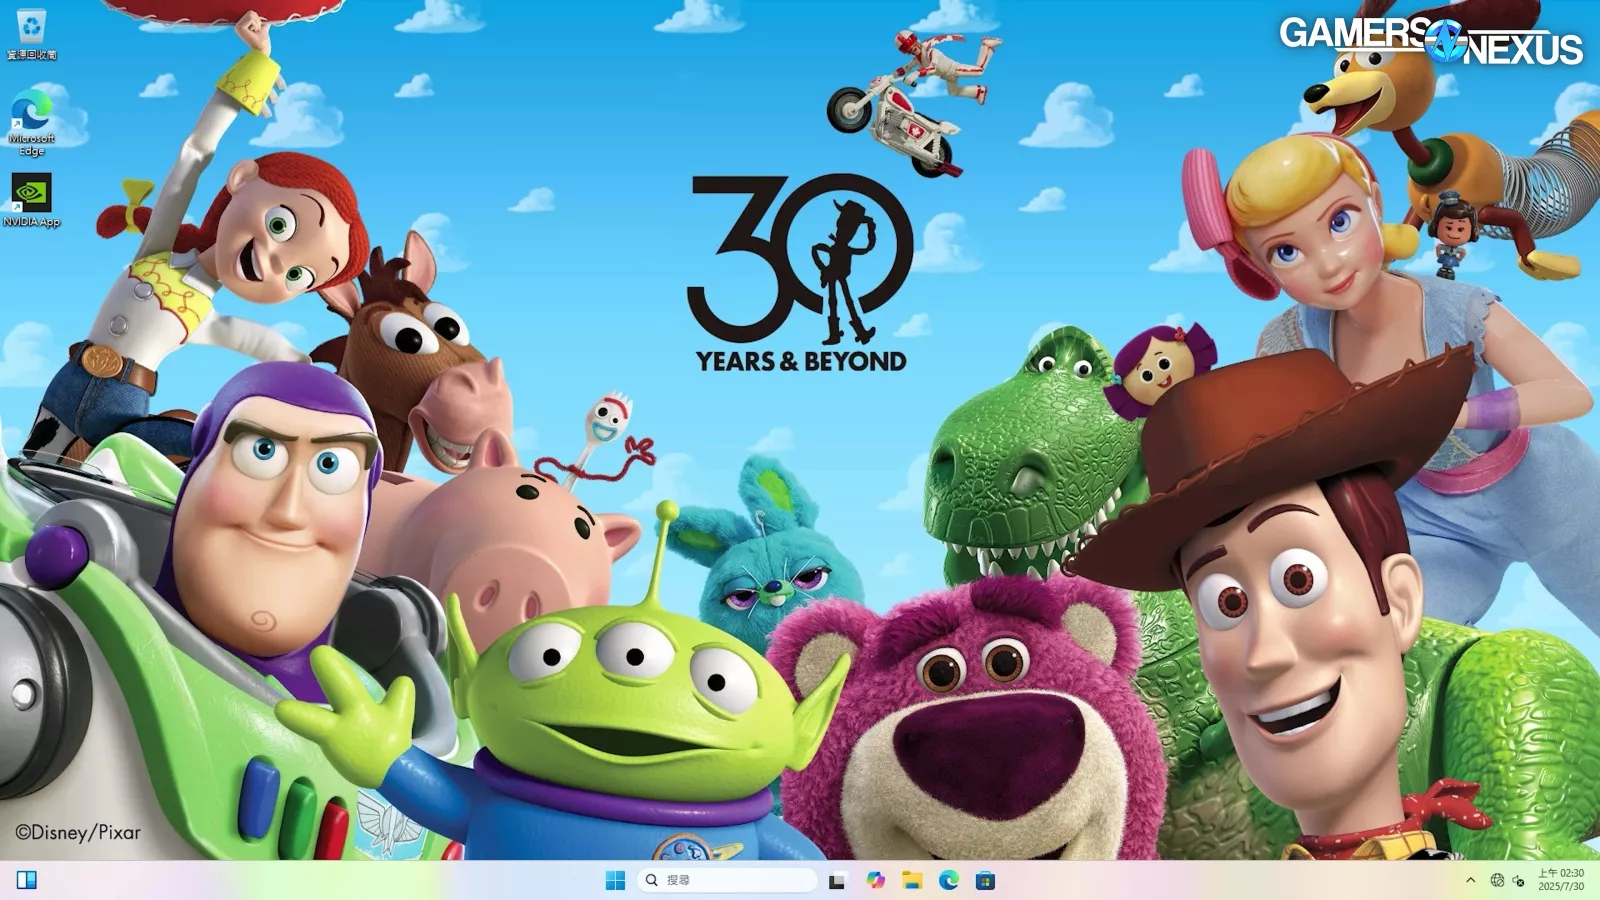Click the 2025/7/30 date in the taskbar

1560,887
